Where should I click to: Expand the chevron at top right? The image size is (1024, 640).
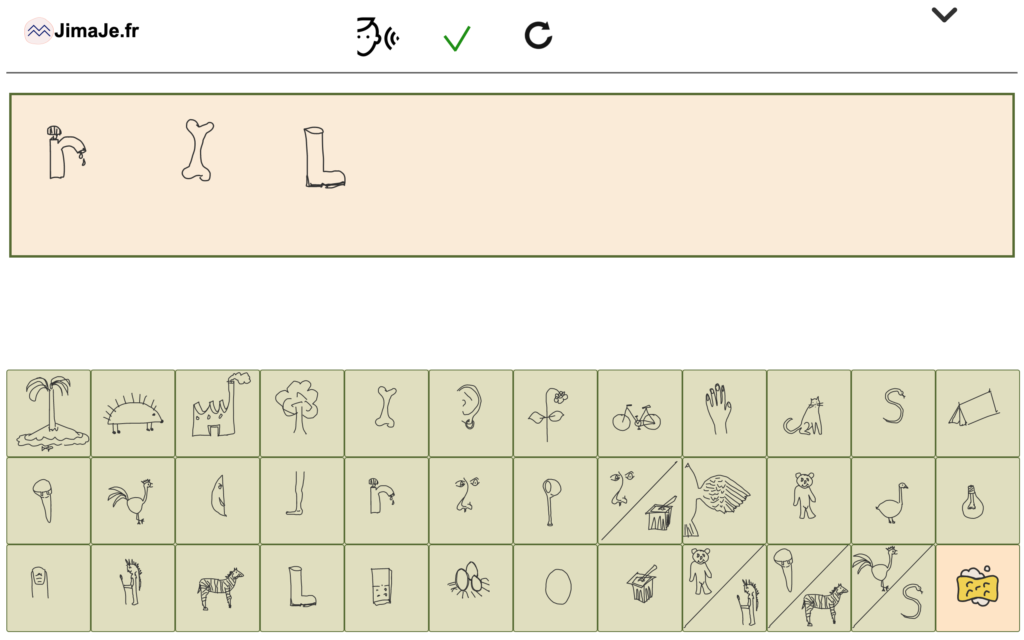(944, 15)
